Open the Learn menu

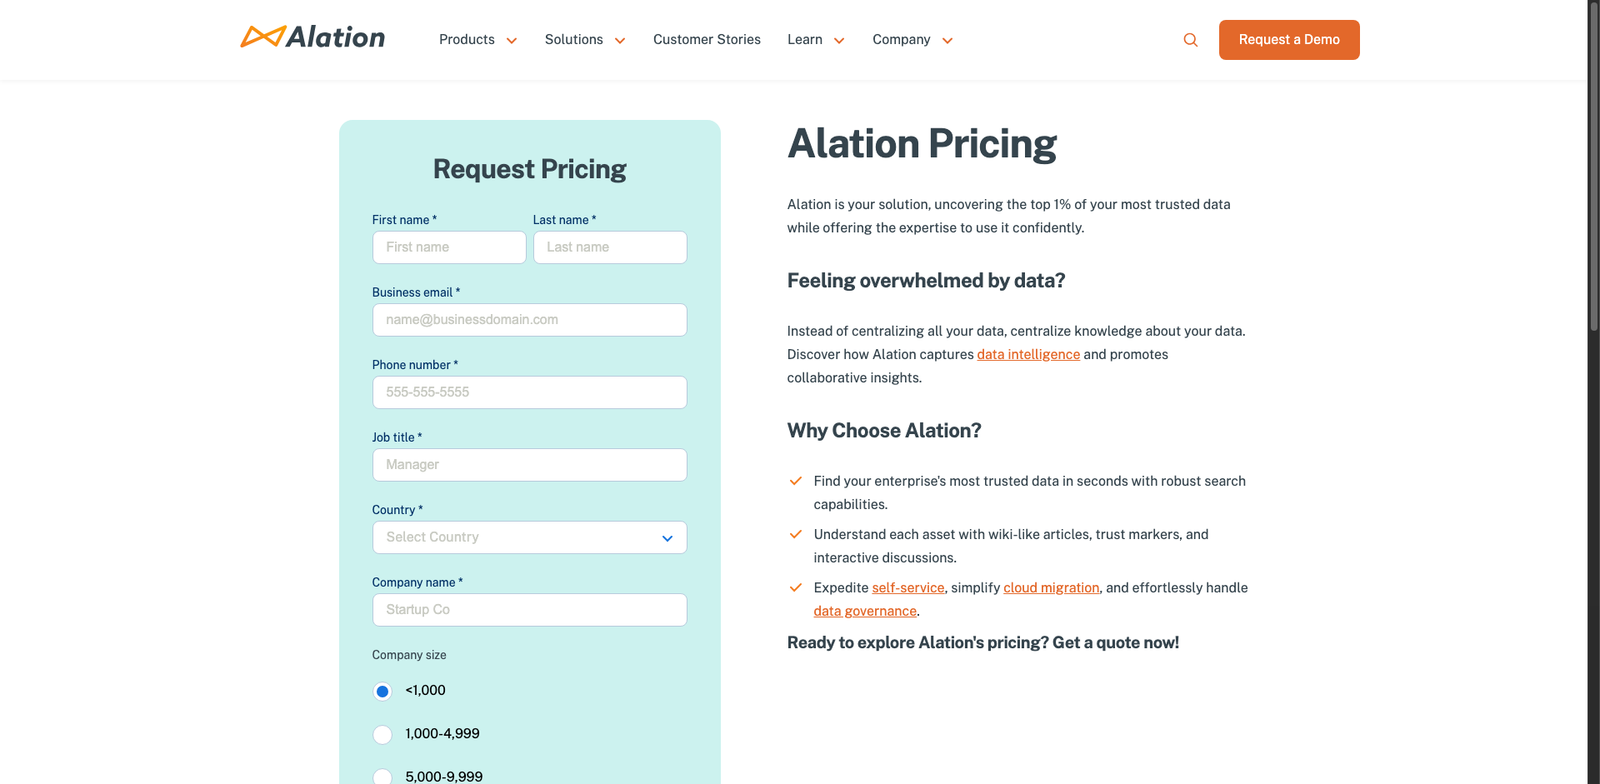point(805,40)
